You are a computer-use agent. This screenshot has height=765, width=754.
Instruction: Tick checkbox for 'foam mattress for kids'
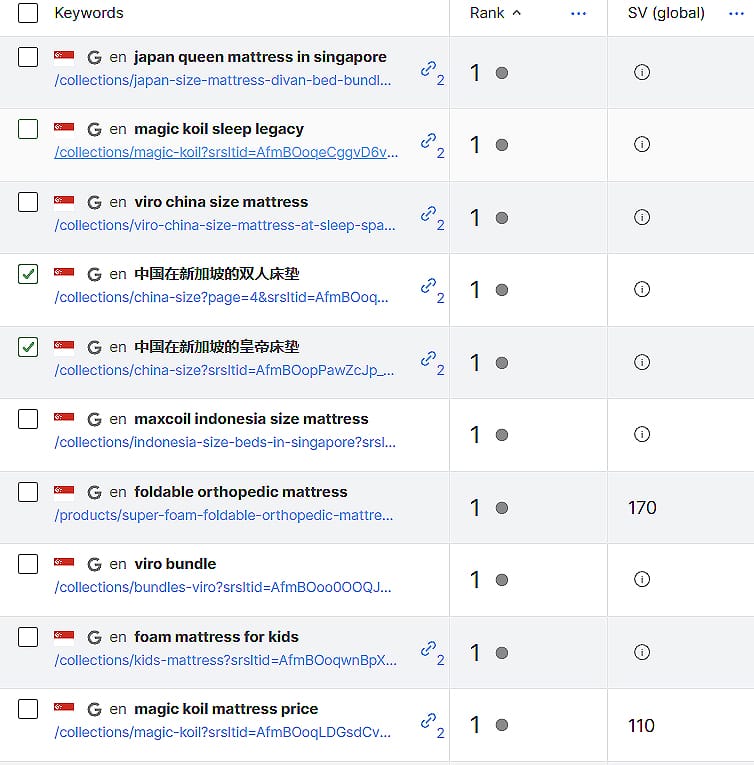tap(28, 637)
